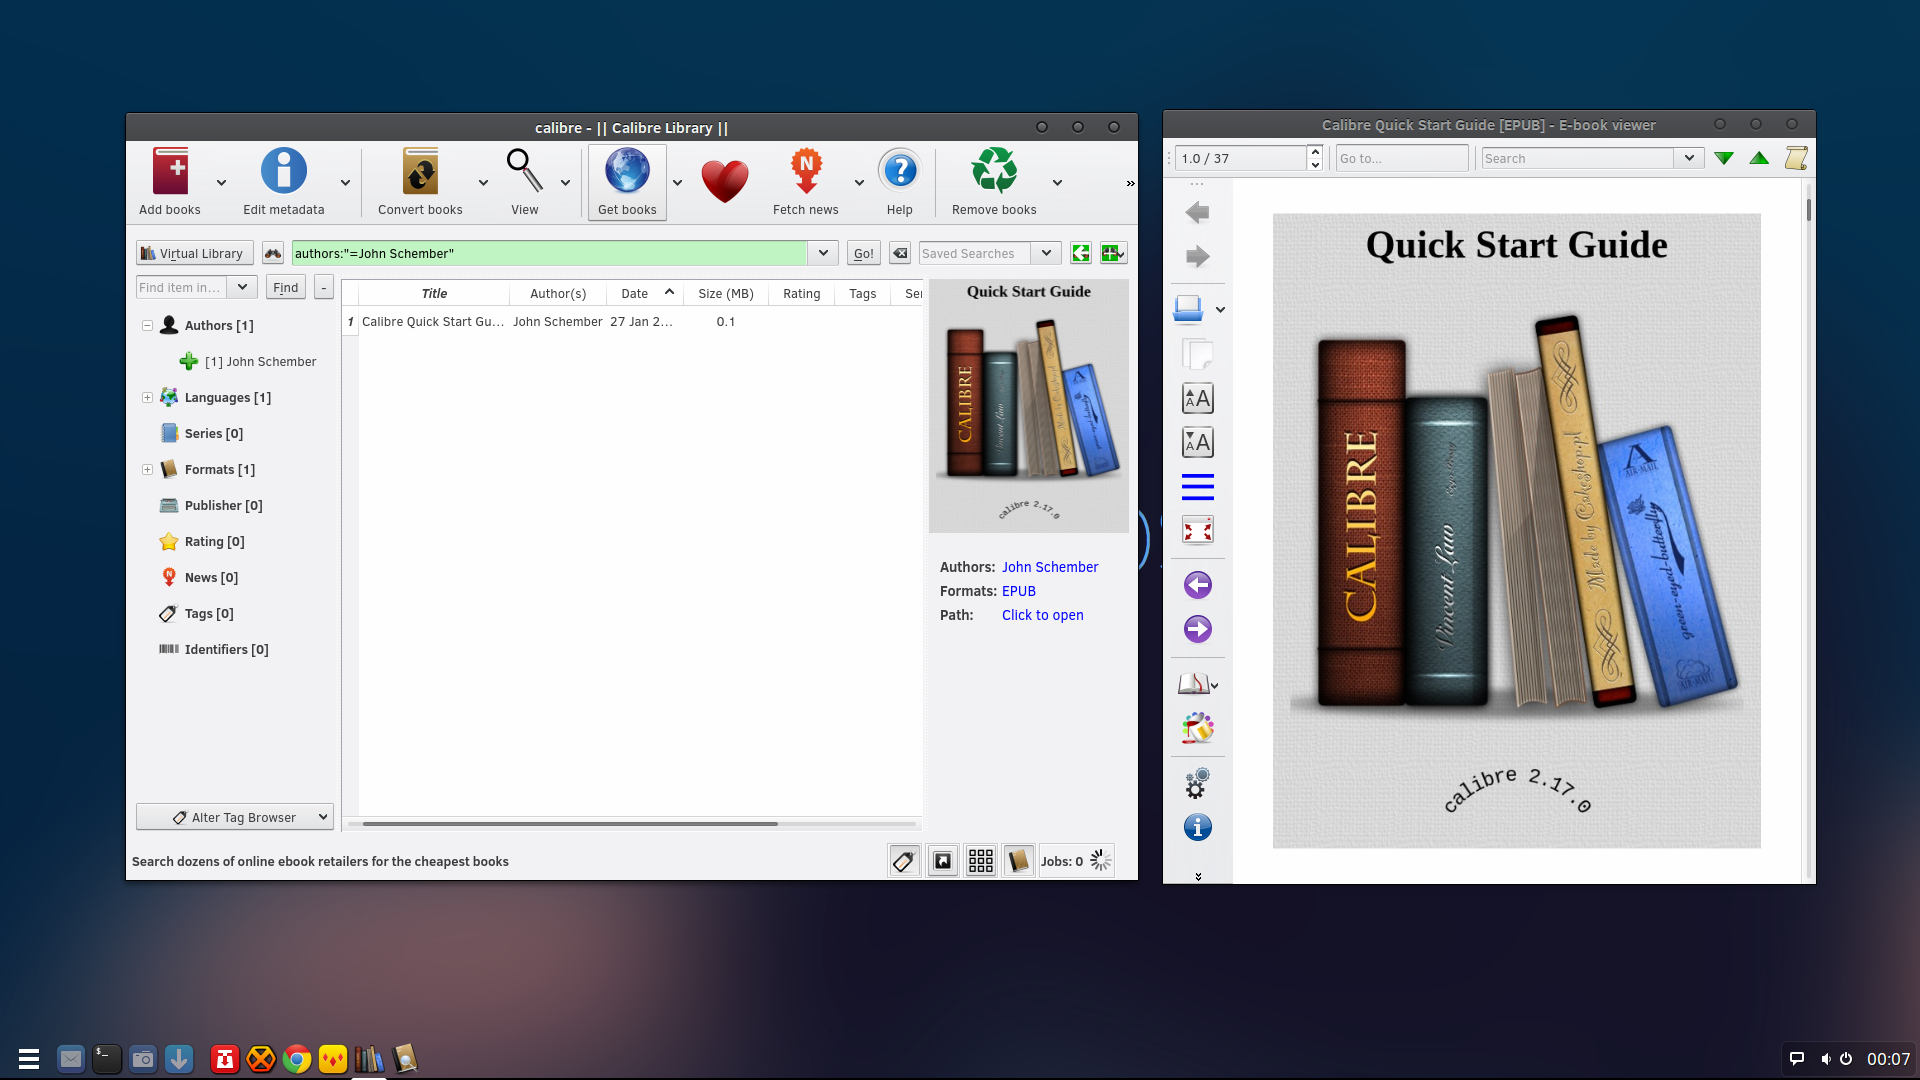Click the copy search to saved icon

pyautogui.click(x=1081, y=254)
